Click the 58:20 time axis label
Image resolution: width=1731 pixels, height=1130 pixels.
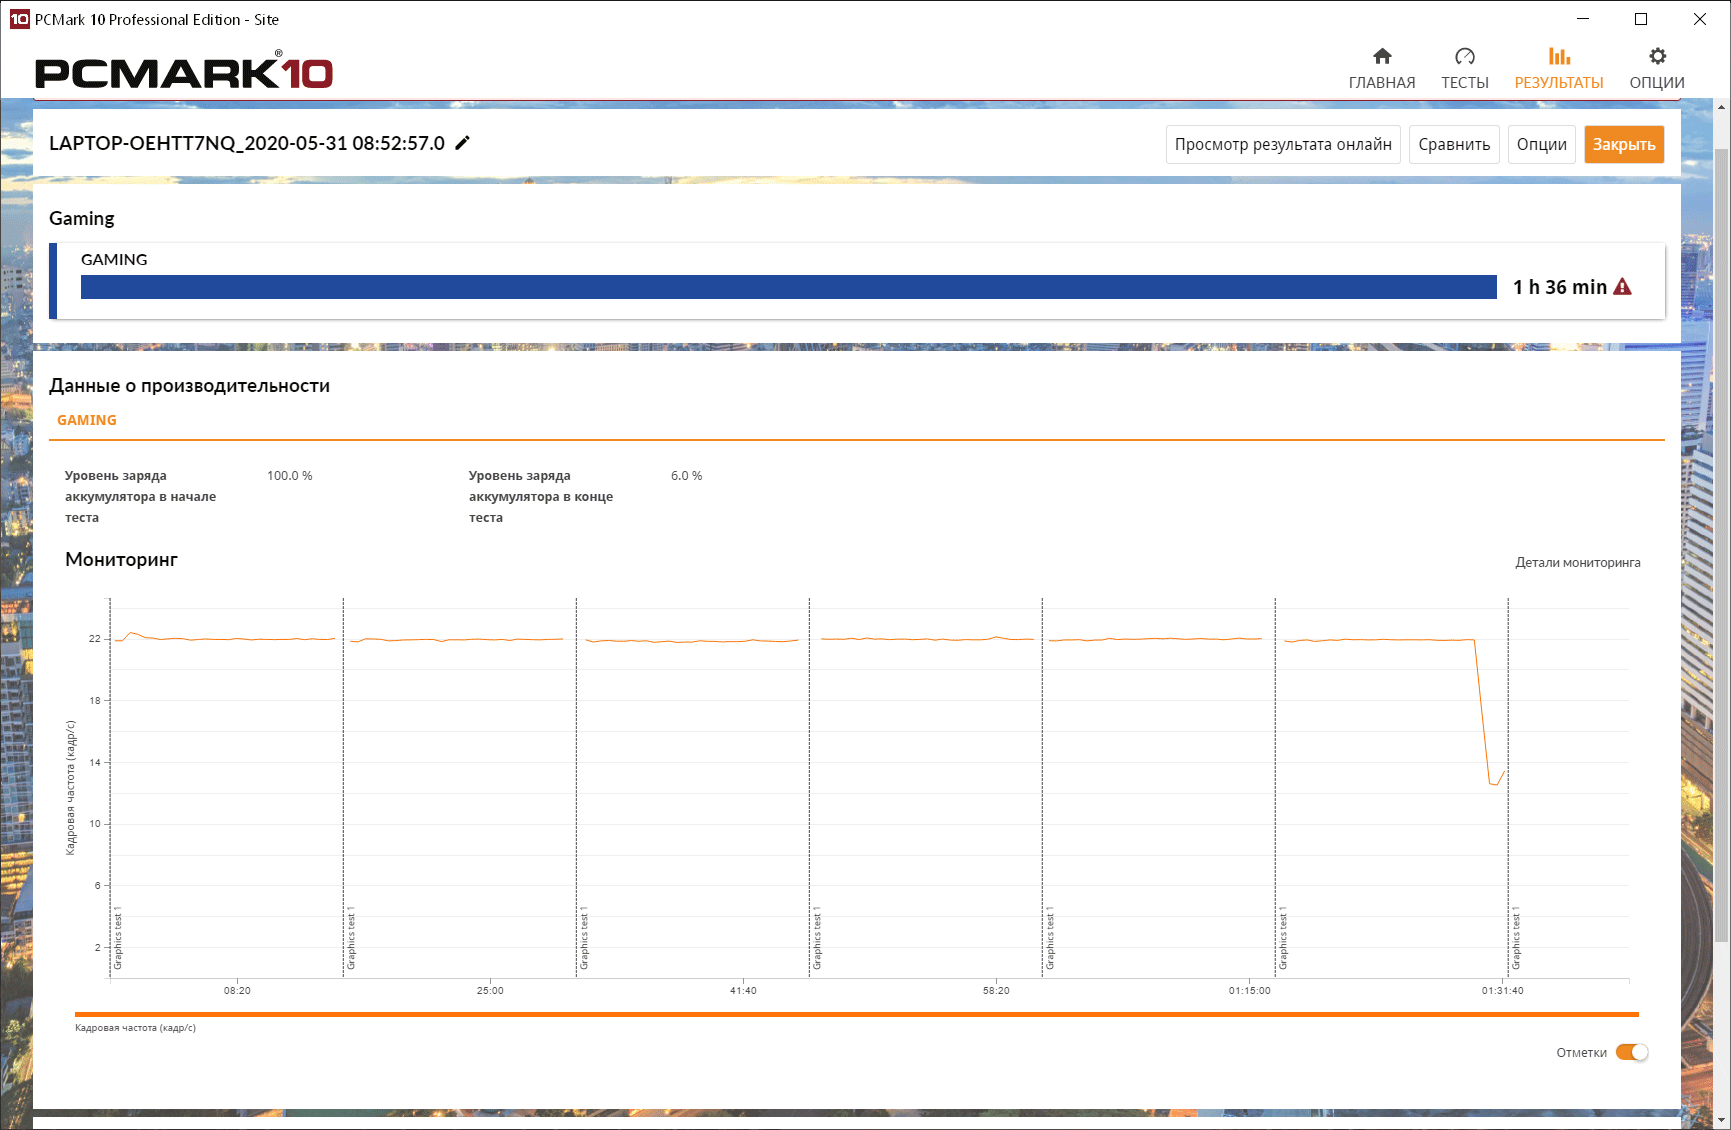pyautogui.click(x=996, y=991)
